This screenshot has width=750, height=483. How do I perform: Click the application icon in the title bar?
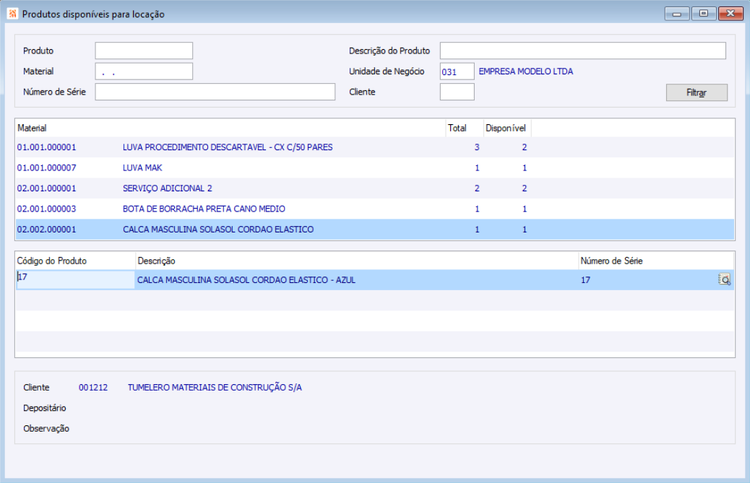(x=12, y=14)
